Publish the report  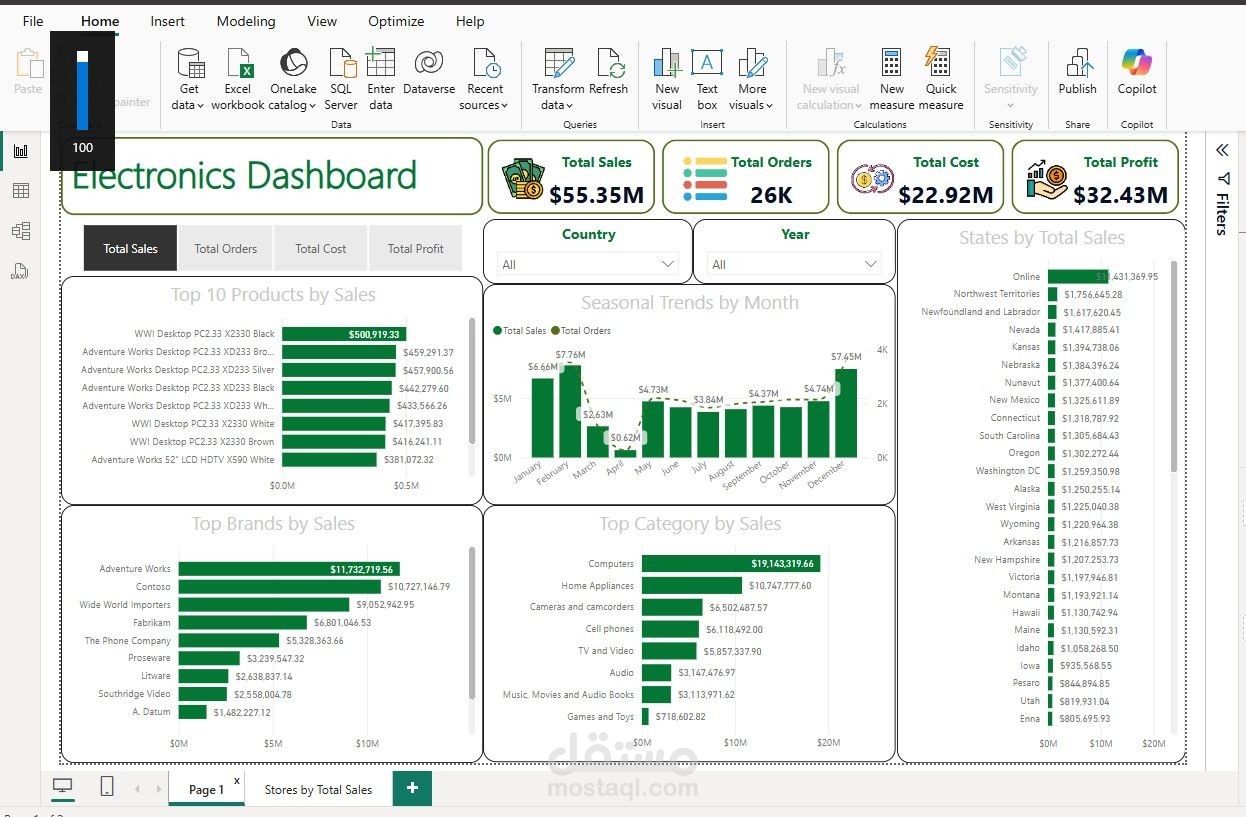coord(1078,72)
